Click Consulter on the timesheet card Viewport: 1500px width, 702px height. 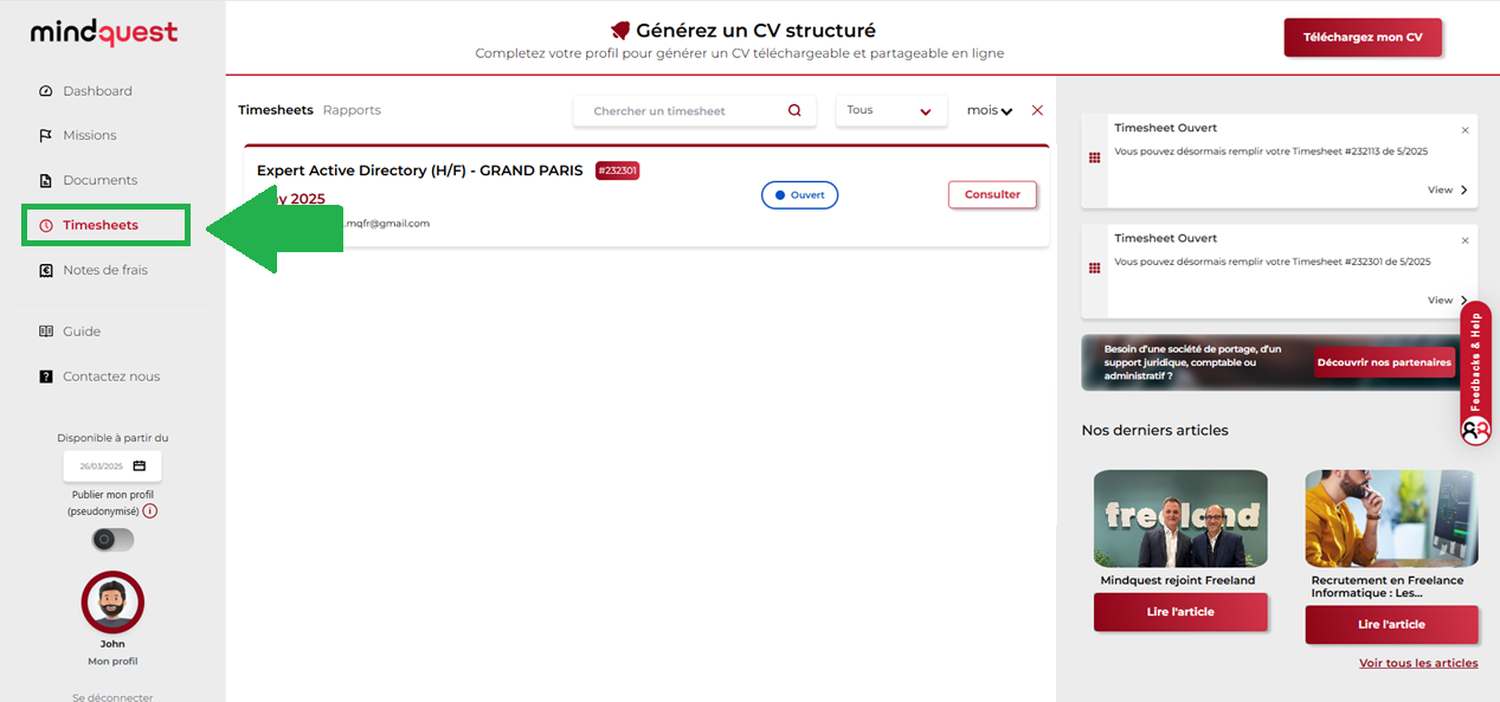click(992, 195)
